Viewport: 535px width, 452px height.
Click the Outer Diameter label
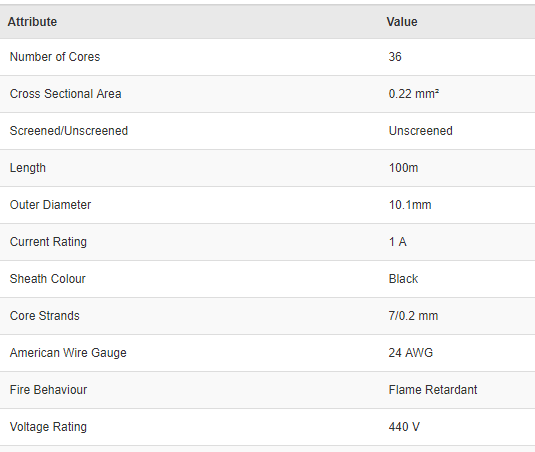click(50, 205)
